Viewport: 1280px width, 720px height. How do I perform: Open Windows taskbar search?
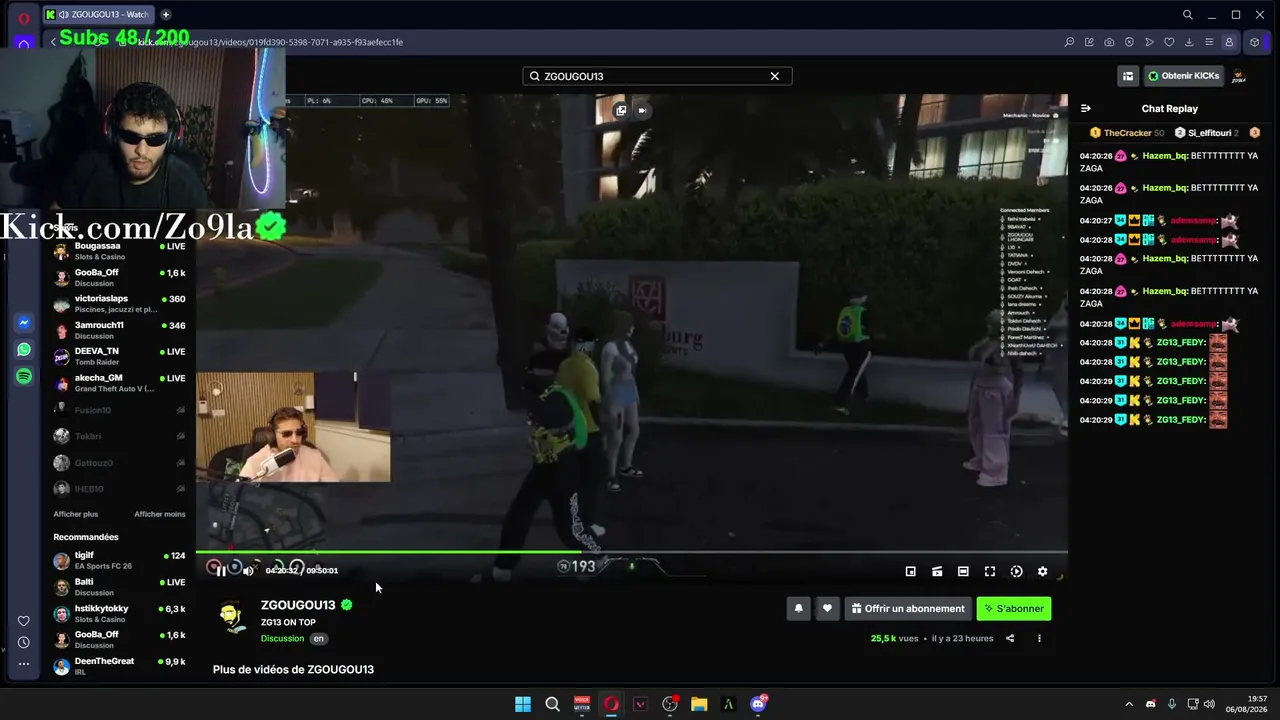[x=552, y=704]
